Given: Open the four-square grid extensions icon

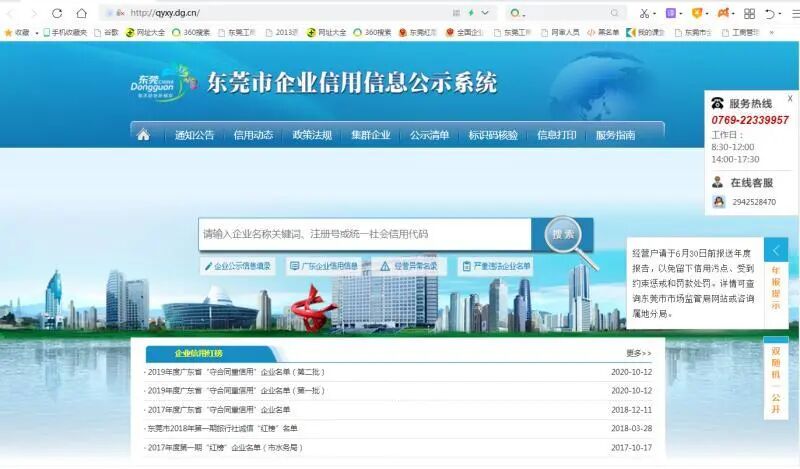Looking at the screenshot, I should coord(749,14).
